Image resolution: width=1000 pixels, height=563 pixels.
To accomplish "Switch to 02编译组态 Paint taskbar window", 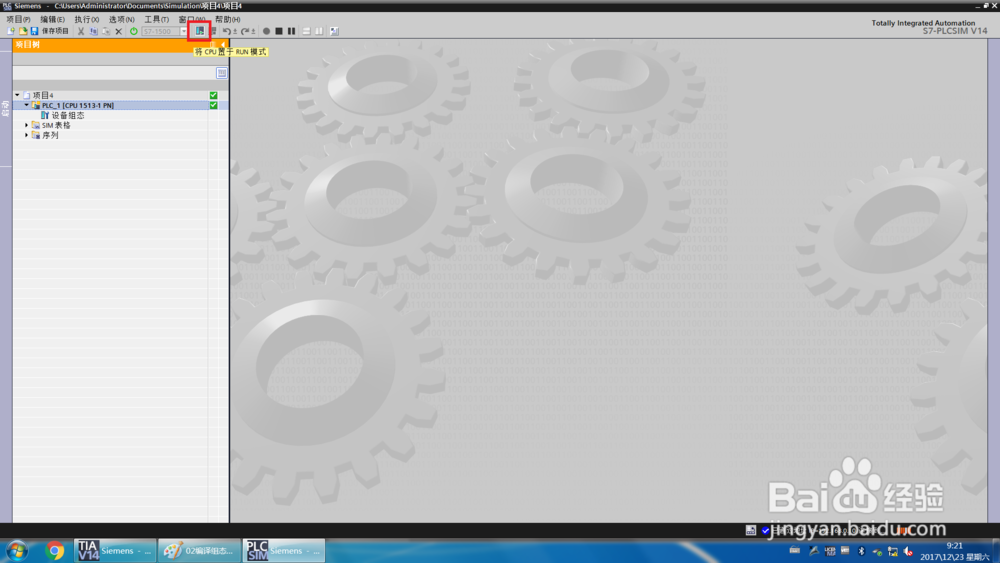I will (x=199, y=551).
